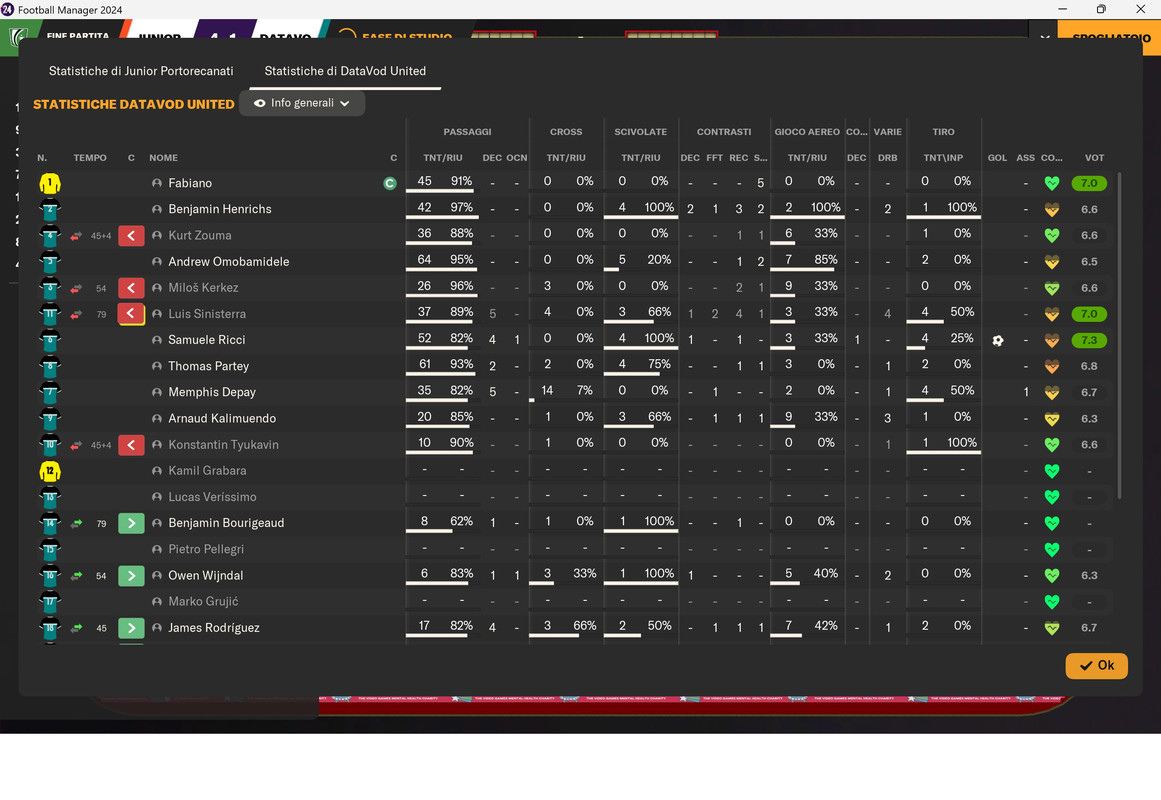Image resolution: width=1161 pixels, height=800 pixels.
Task: Click Marko Grujić's name row
Action: 203,601
